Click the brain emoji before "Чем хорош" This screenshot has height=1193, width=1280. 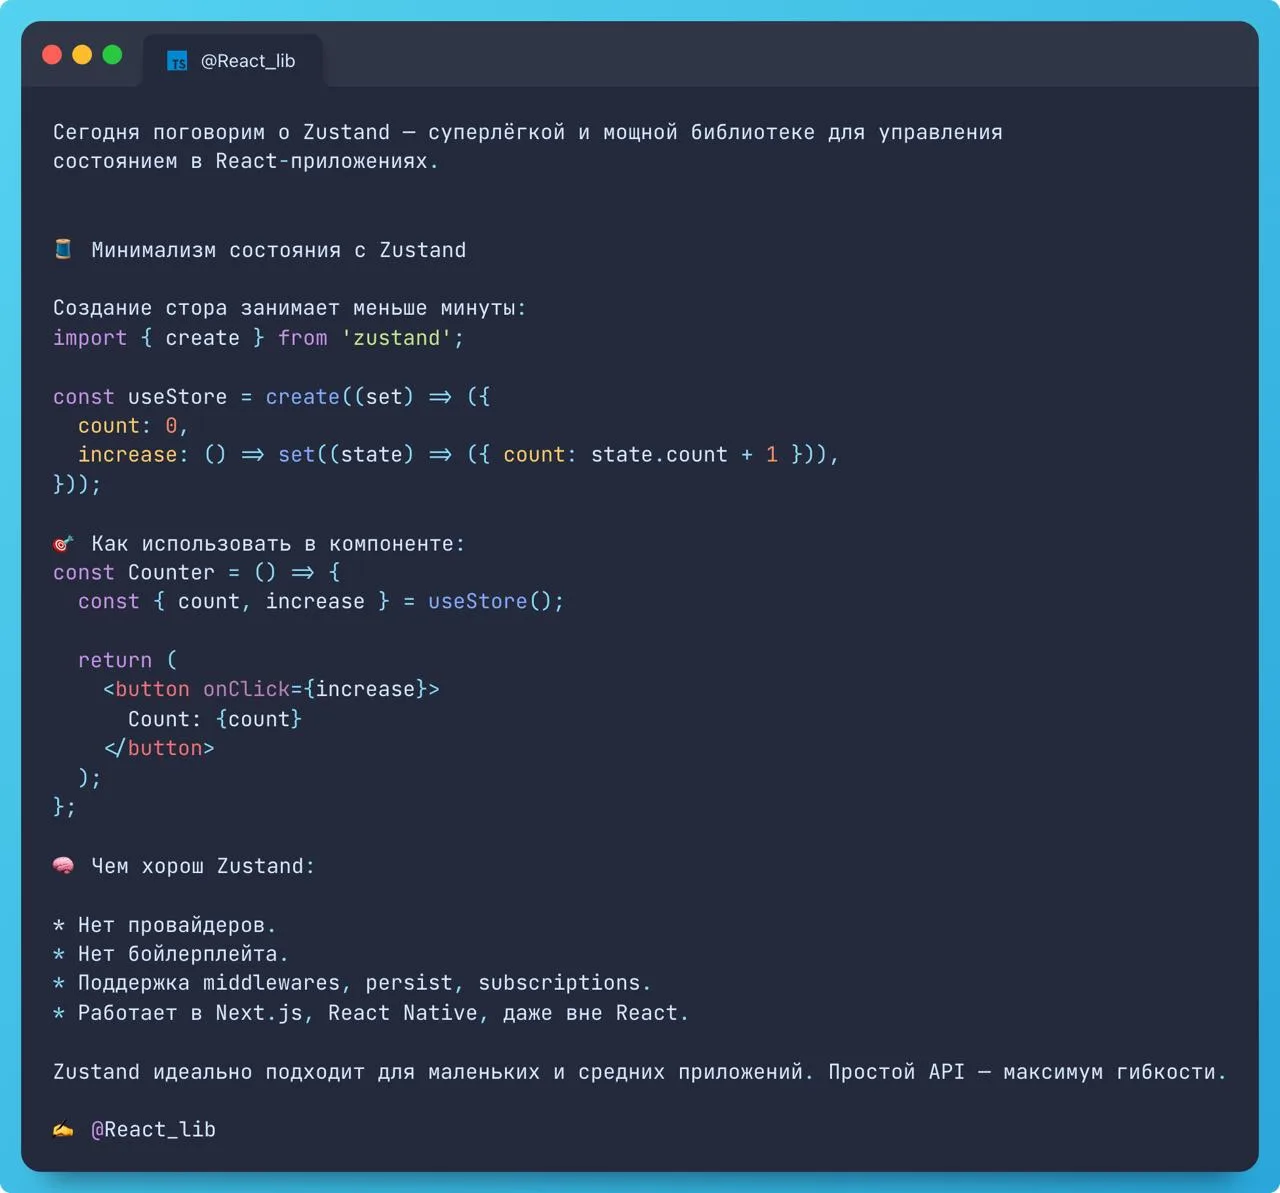[63, 865]
